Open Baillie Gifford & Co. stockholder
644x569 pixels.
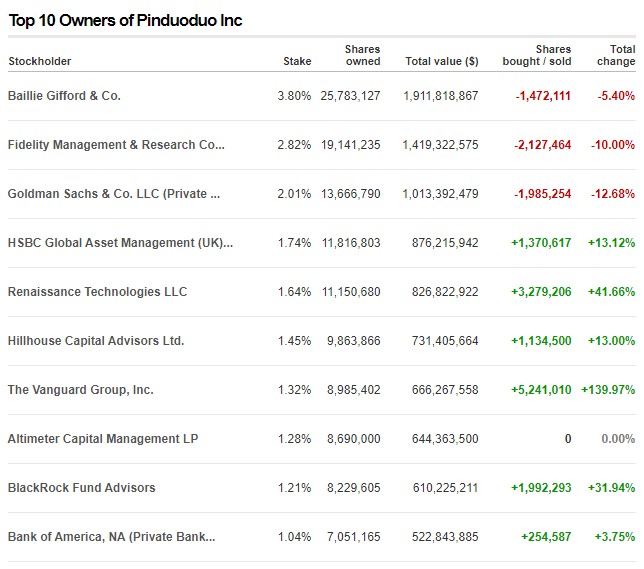(x=64, y=96)
